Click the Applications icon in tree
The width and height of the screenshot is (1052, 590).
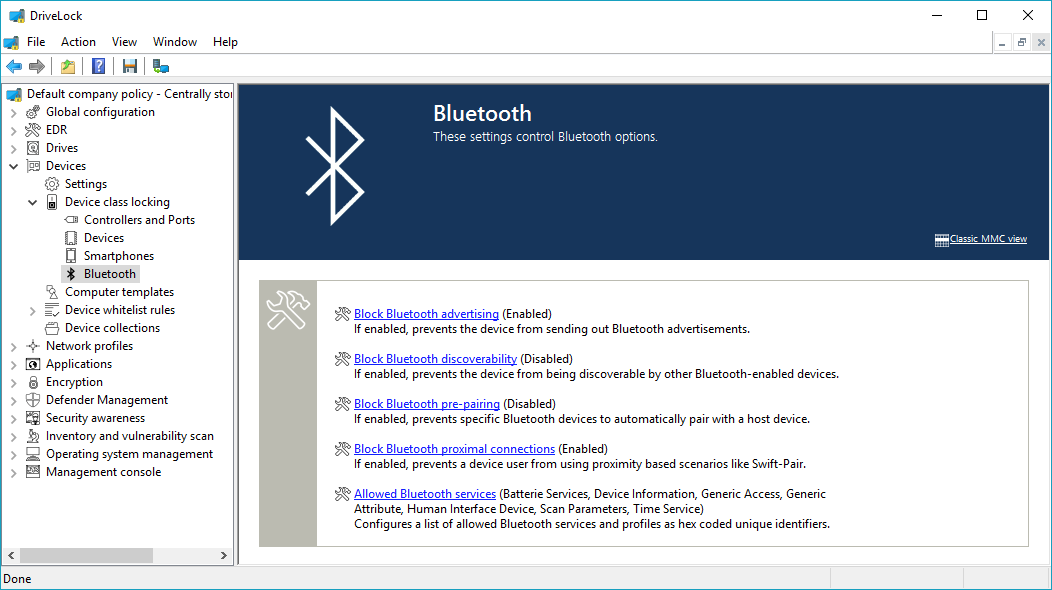pyautogui.click(x=33, y=364)
